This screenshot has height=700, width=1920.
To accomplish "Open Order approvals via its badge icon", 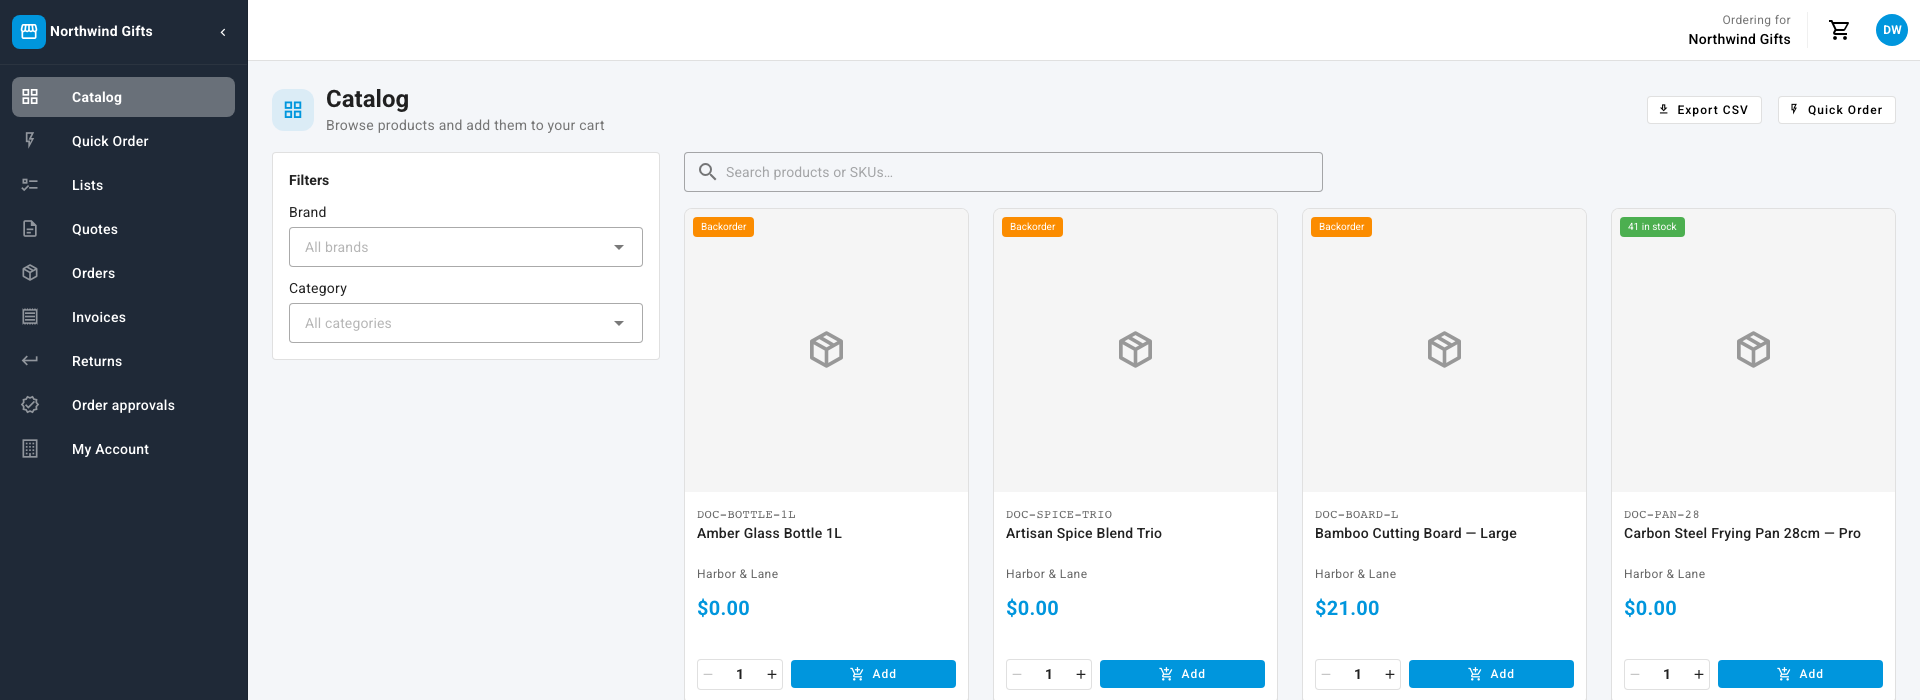I will pos(30,405).
